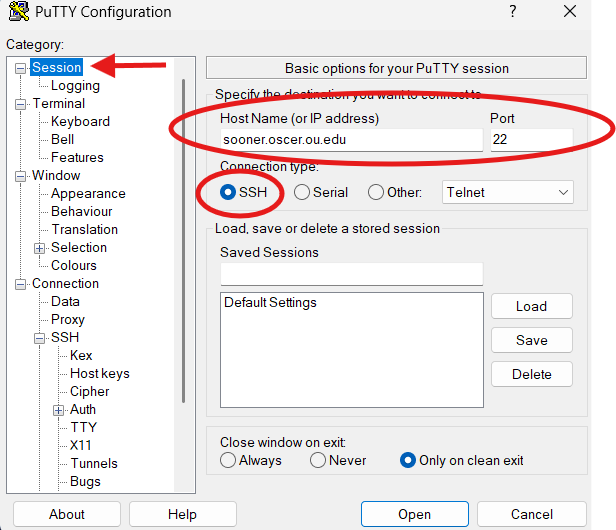
Task: Select the X11 category item
Action: 81,445
